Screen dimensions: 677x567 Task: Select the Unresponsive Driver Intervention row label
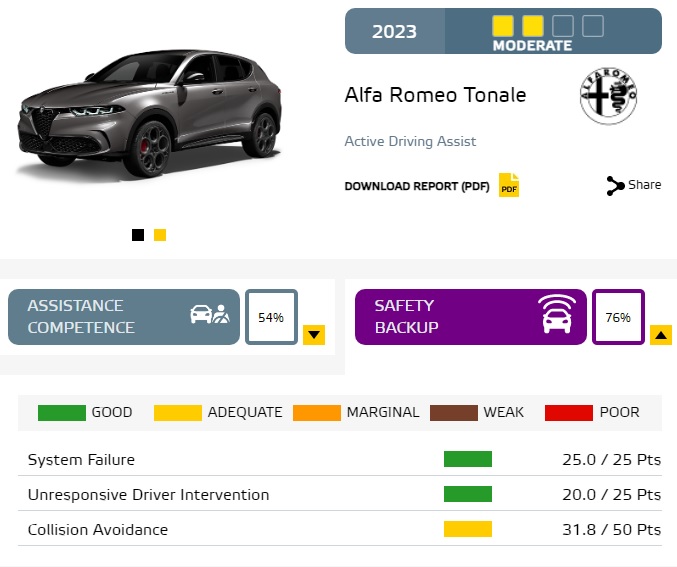[149, 494]
